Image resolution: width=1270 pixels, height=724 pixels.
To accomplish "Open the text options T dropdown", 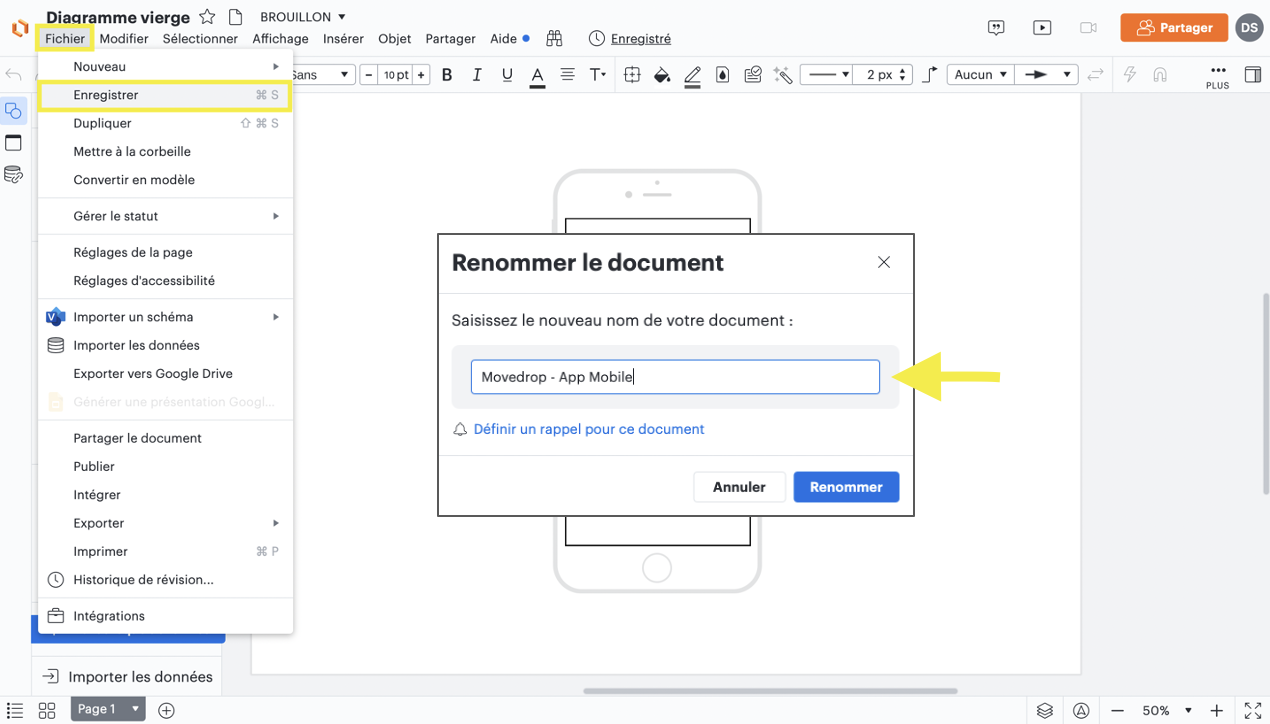I will 598,75.
